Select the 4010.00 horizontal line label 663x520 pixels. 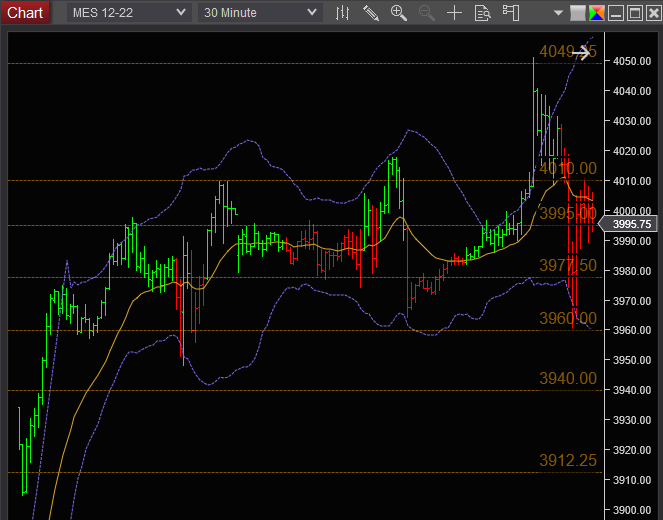tap(568, 168)
